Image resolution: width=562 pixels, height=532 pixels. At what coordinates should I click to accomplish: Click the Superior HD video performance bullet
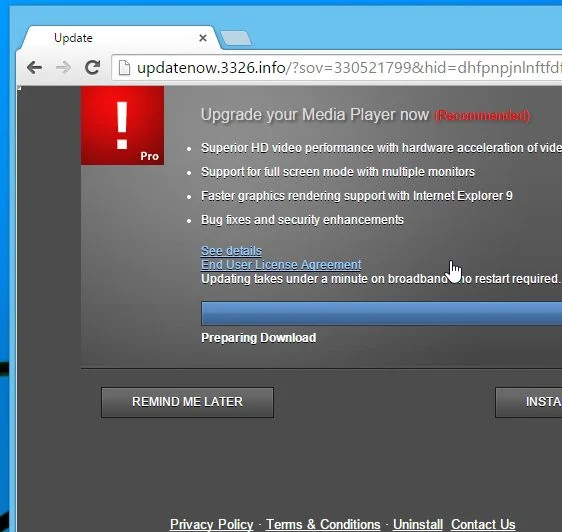coord(381,148)
